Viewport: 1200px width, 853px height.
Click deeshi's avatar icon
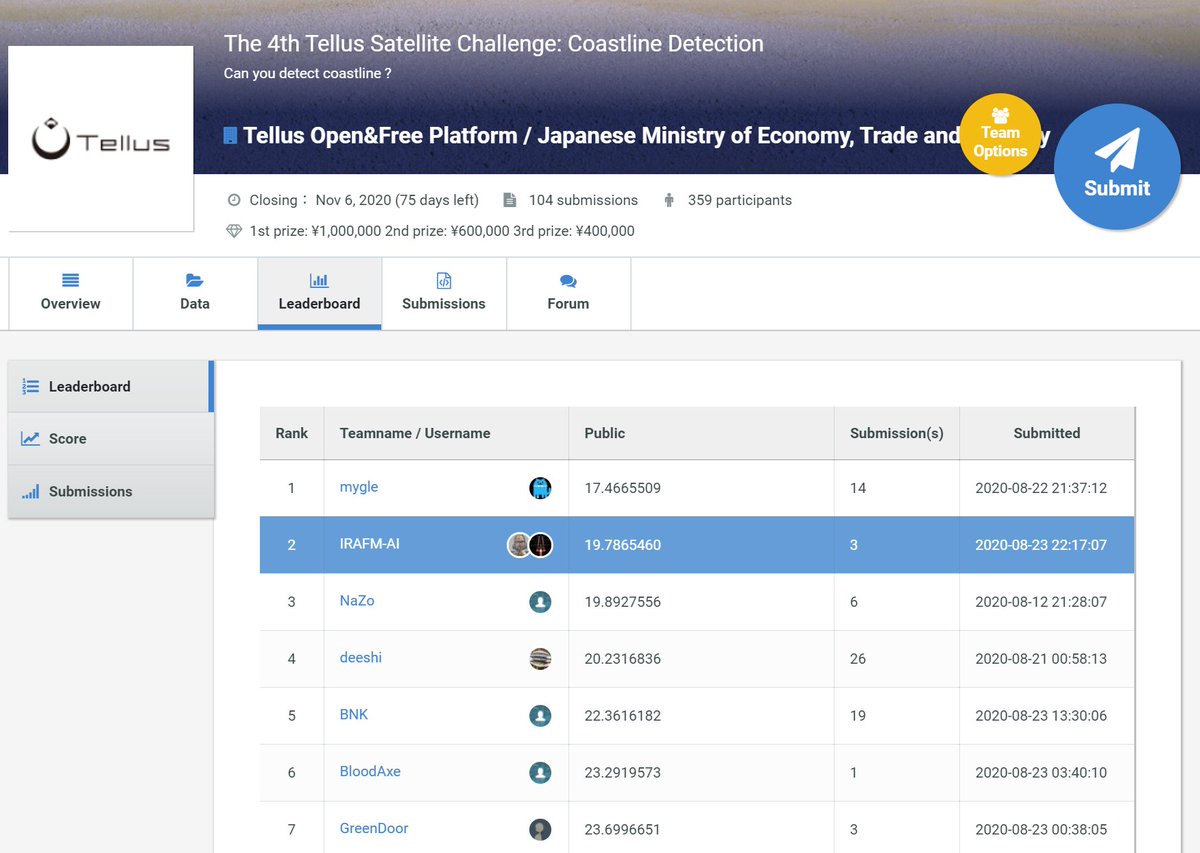click(540, 659)
